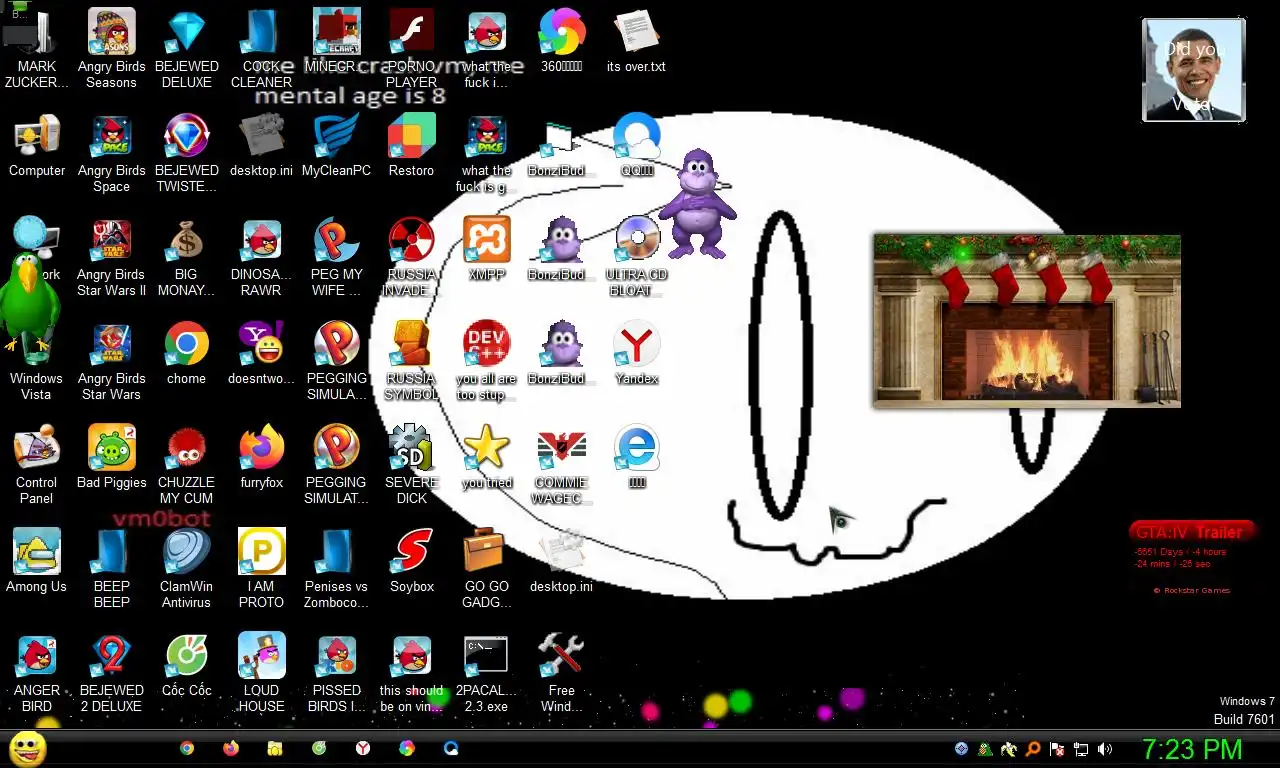
Task: Open the Action Center flag tray icon
Action: point(1057,749)
